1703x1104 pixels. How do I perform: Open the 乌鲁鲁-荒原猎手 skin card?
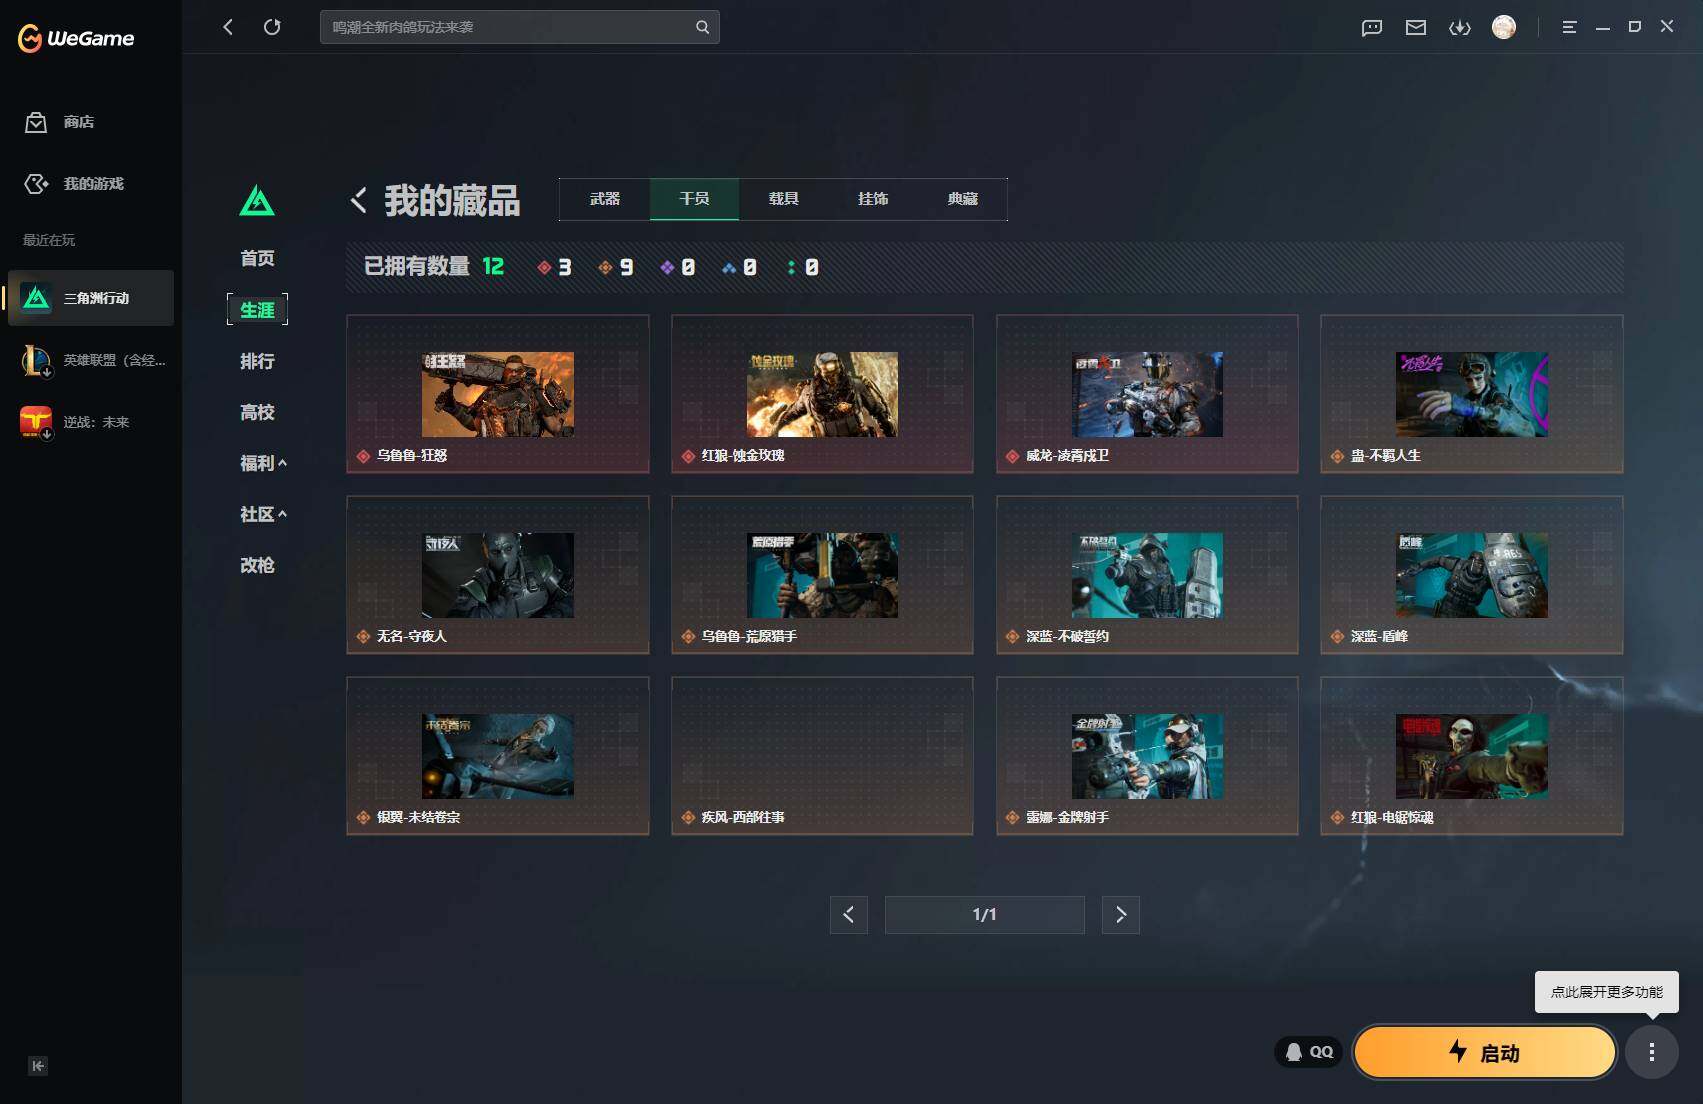coord(822,575)
